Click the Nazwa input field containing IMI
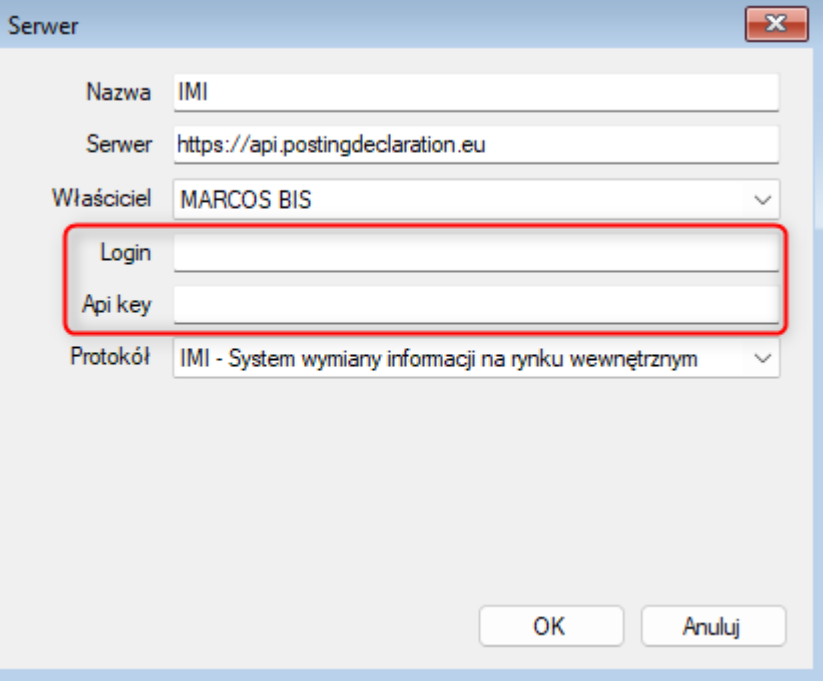 tap(476, 92)
